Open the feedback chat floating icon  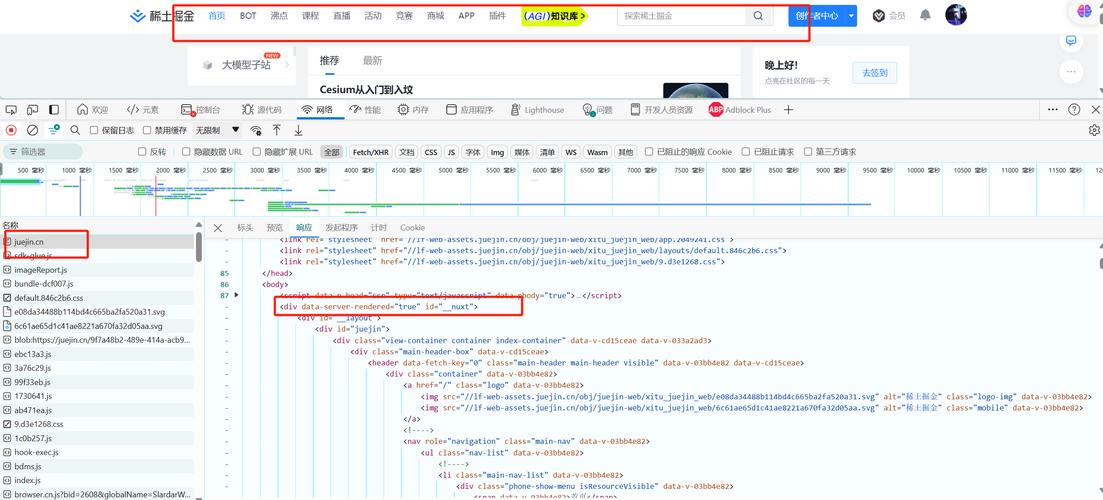1071,40
